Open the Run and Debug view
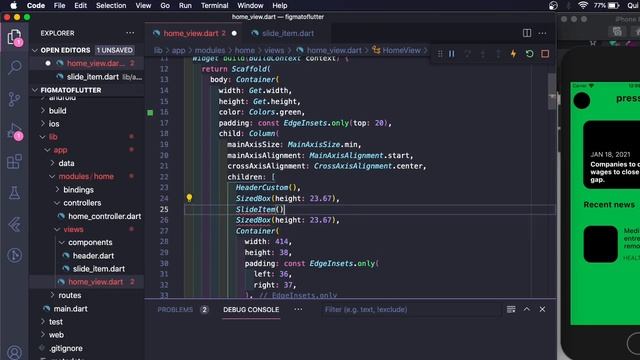Screen dimensions: 640x360 click(x=14, y=131)
